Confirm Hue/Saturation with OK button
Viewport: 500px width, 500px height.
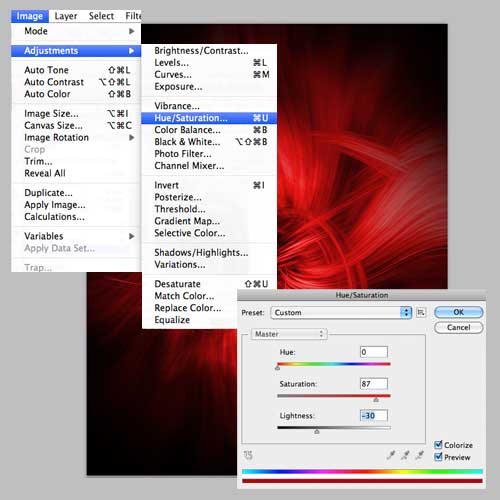(x=459, y=312)
